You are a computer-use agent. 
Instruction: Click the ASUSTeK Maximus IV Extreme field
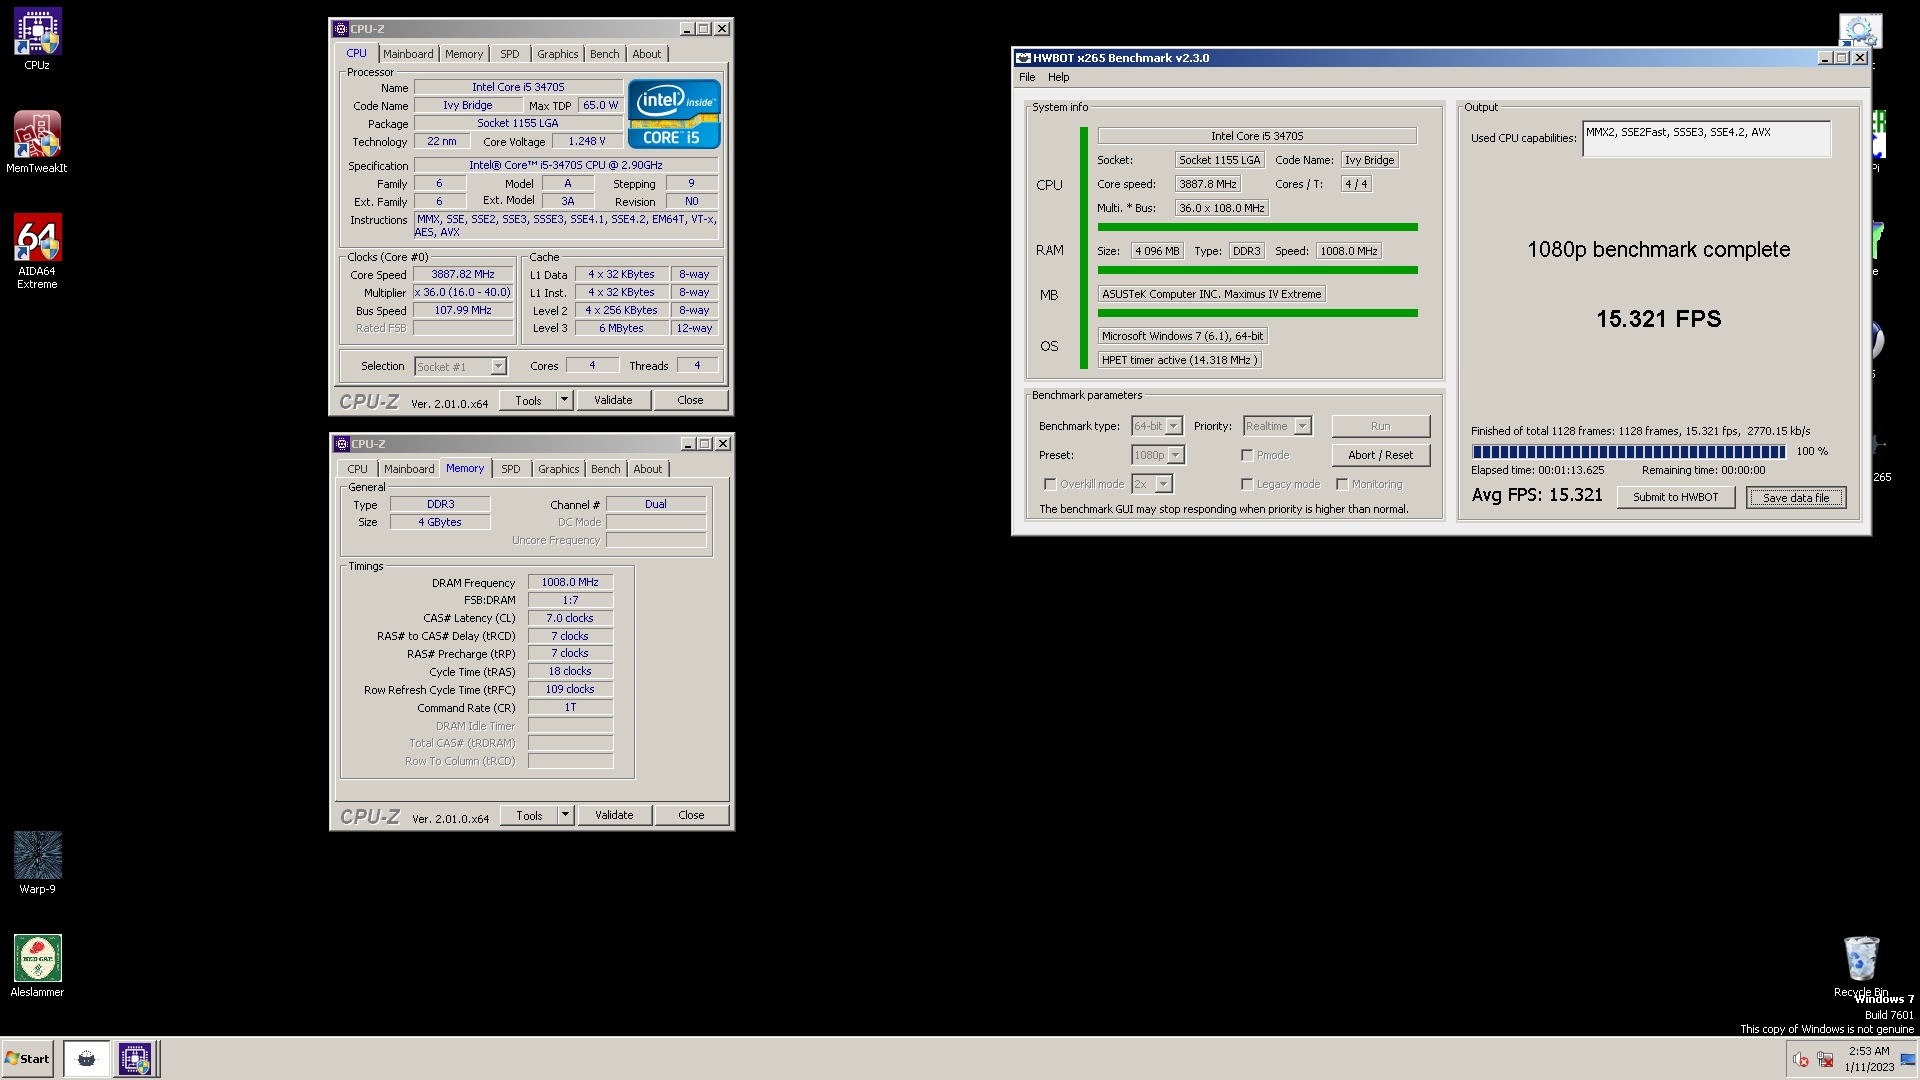coord(1211,294)
